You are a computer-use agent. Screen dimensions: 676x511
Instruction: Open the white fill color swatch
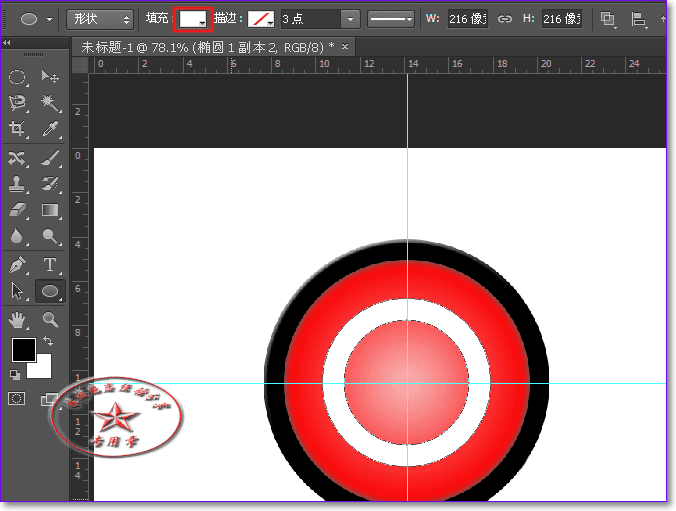point(192,18)
